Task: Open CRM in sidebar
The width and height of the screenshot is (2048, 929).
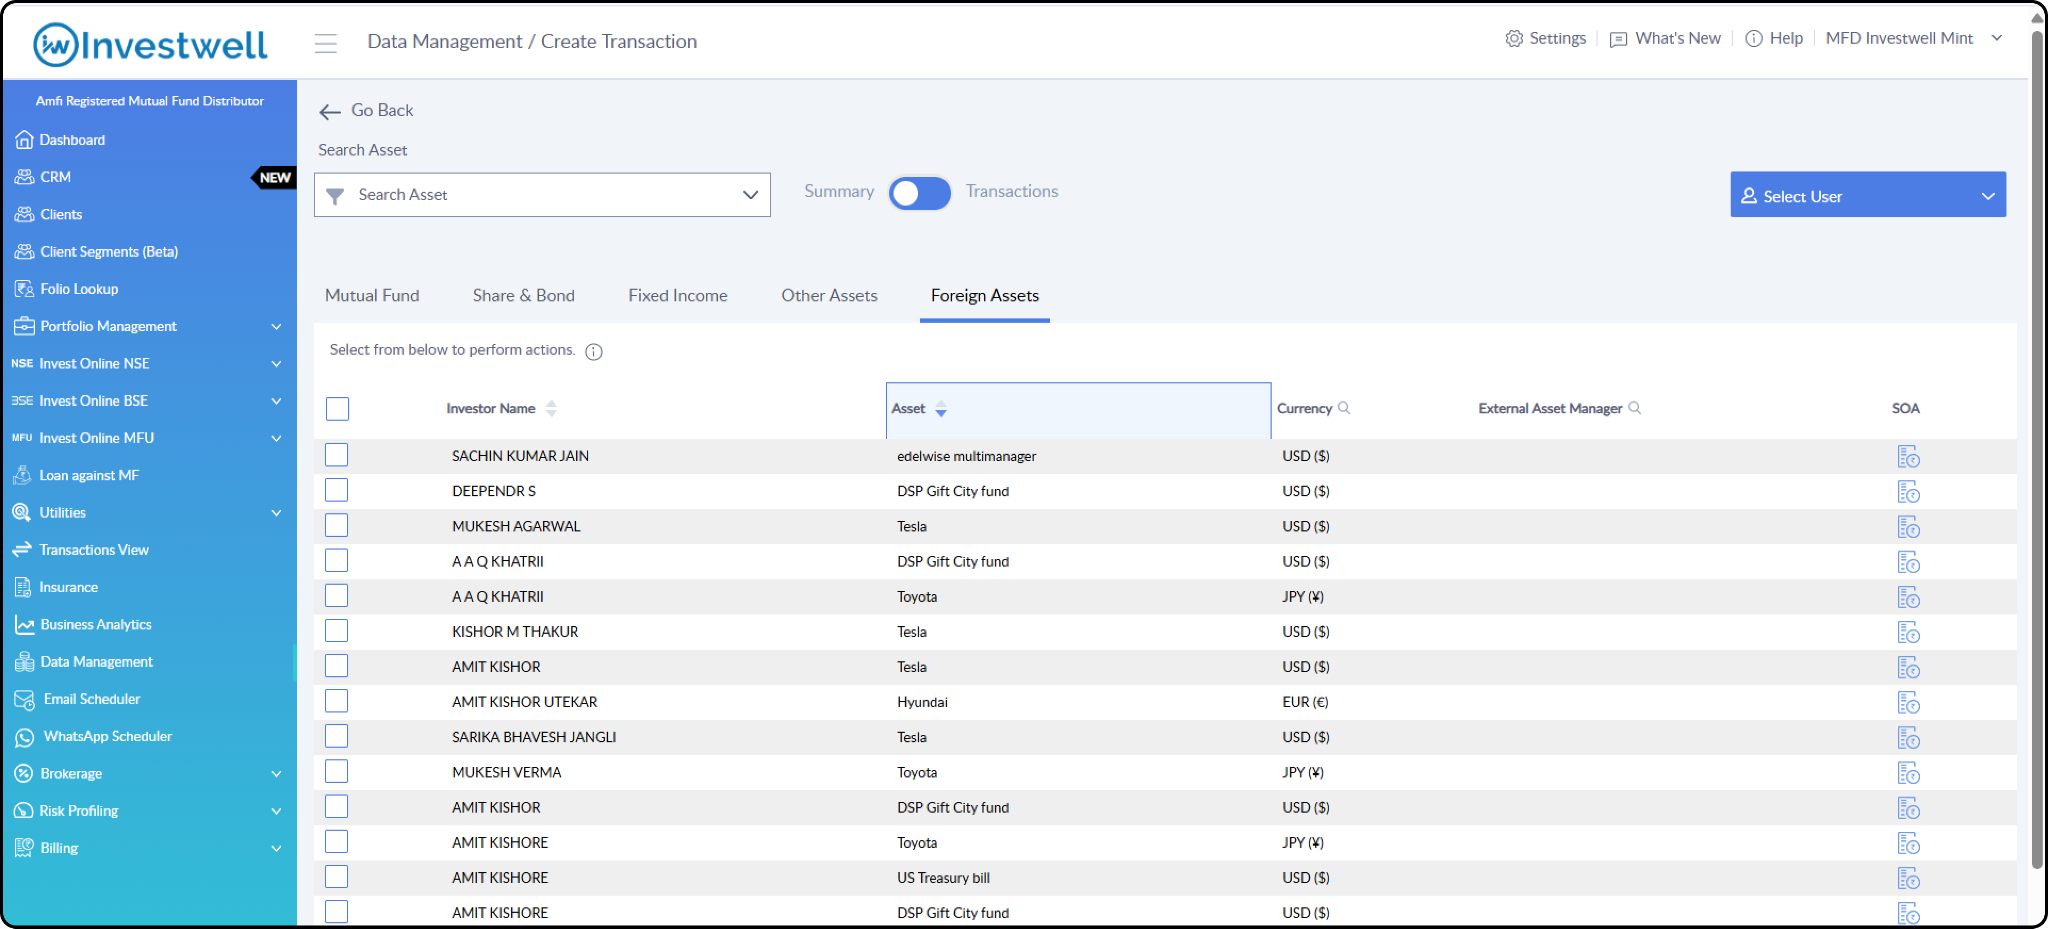Action: point(55,177)
